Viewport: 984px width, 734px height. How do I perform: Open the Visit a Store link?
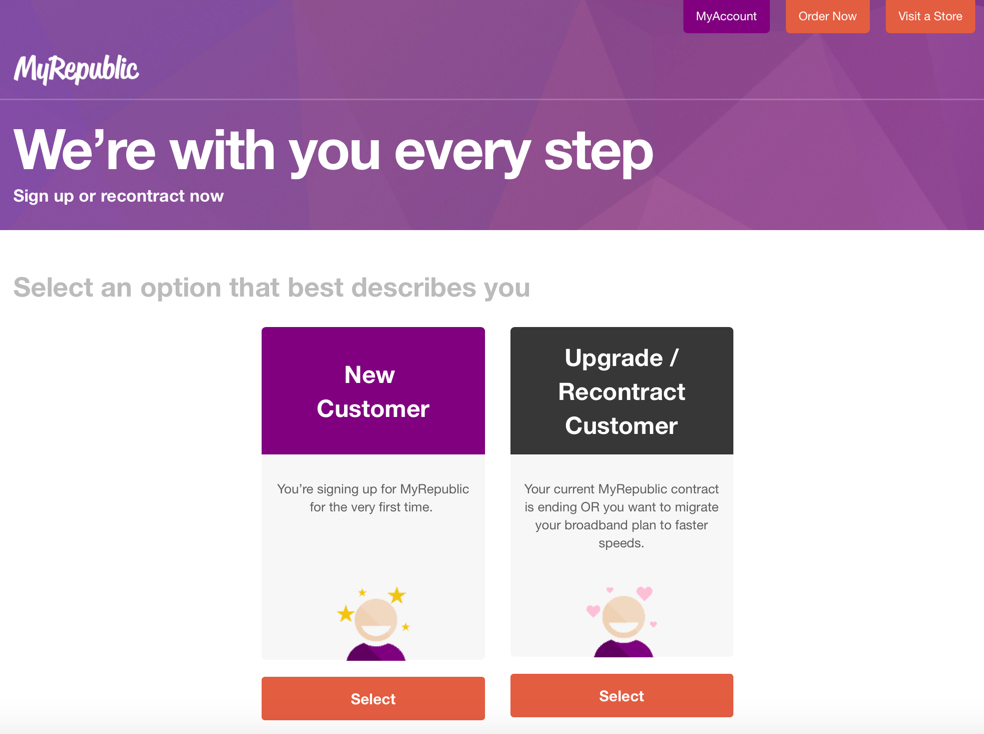click(x=929, y=16)
